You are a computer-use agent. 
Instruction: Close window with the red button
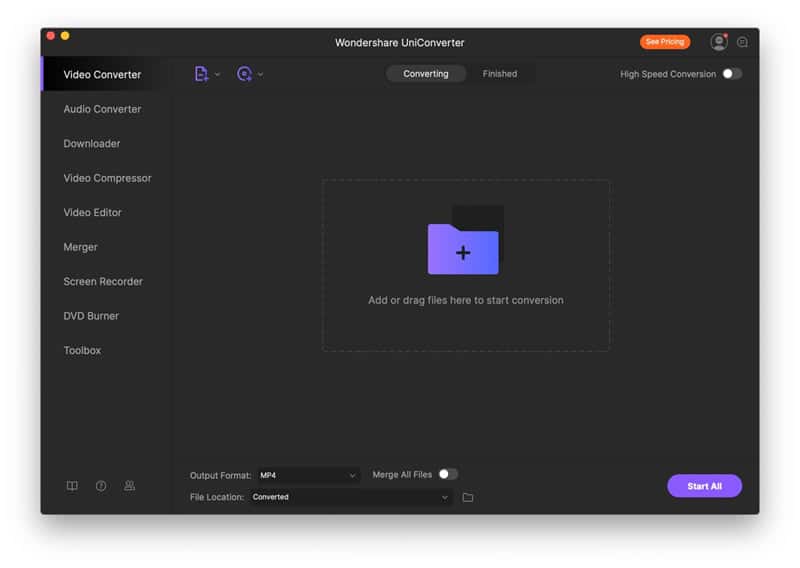51,36
